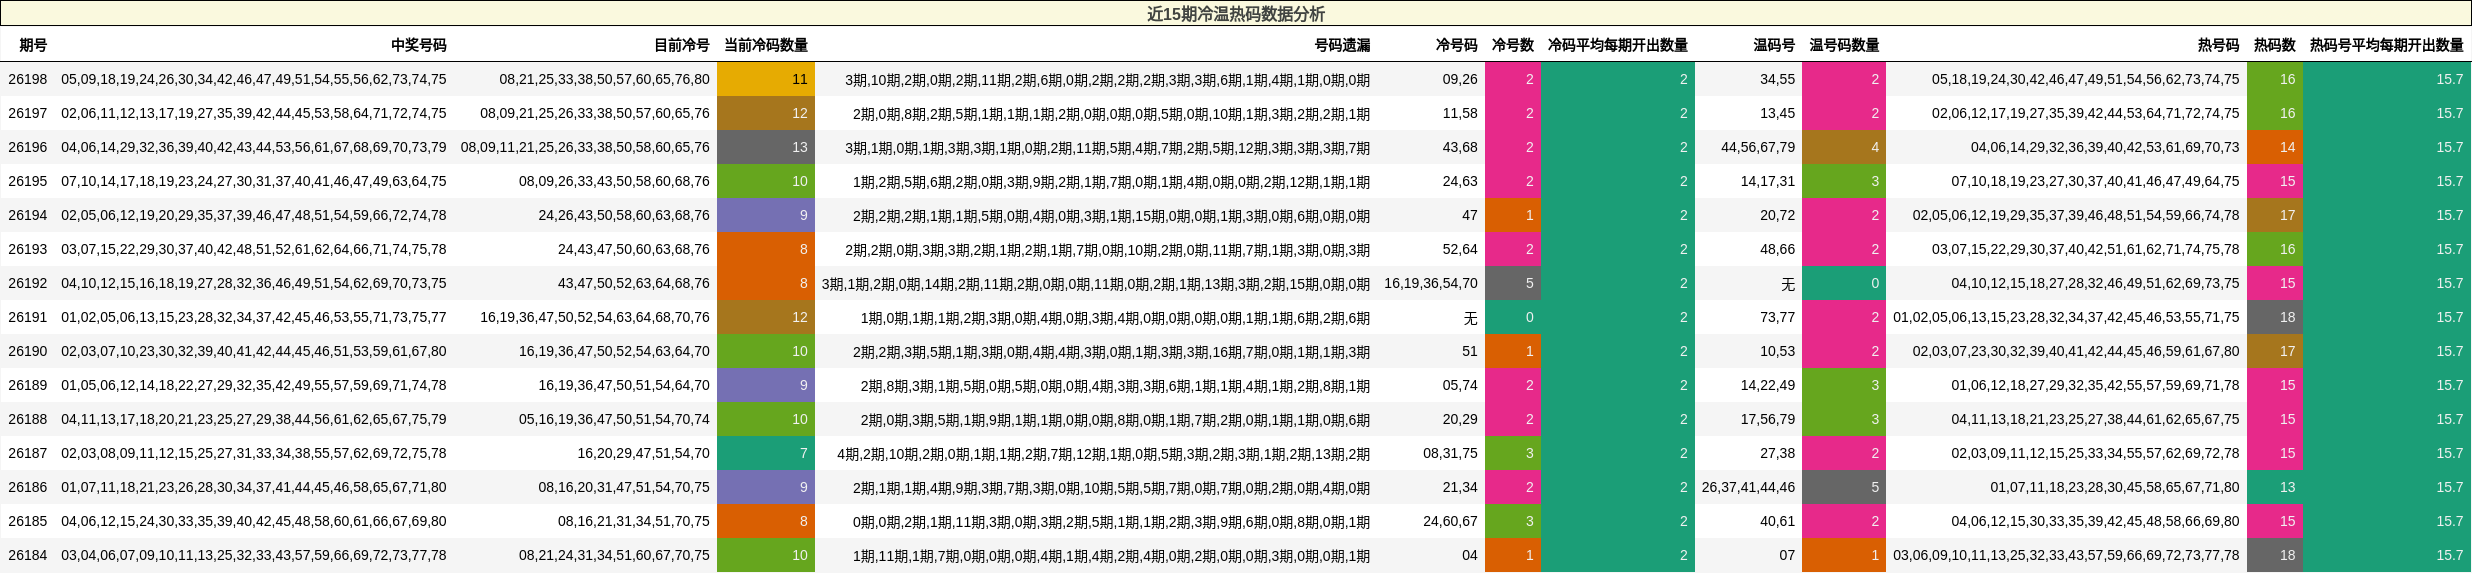Select period number 26196

click(28, 147)
